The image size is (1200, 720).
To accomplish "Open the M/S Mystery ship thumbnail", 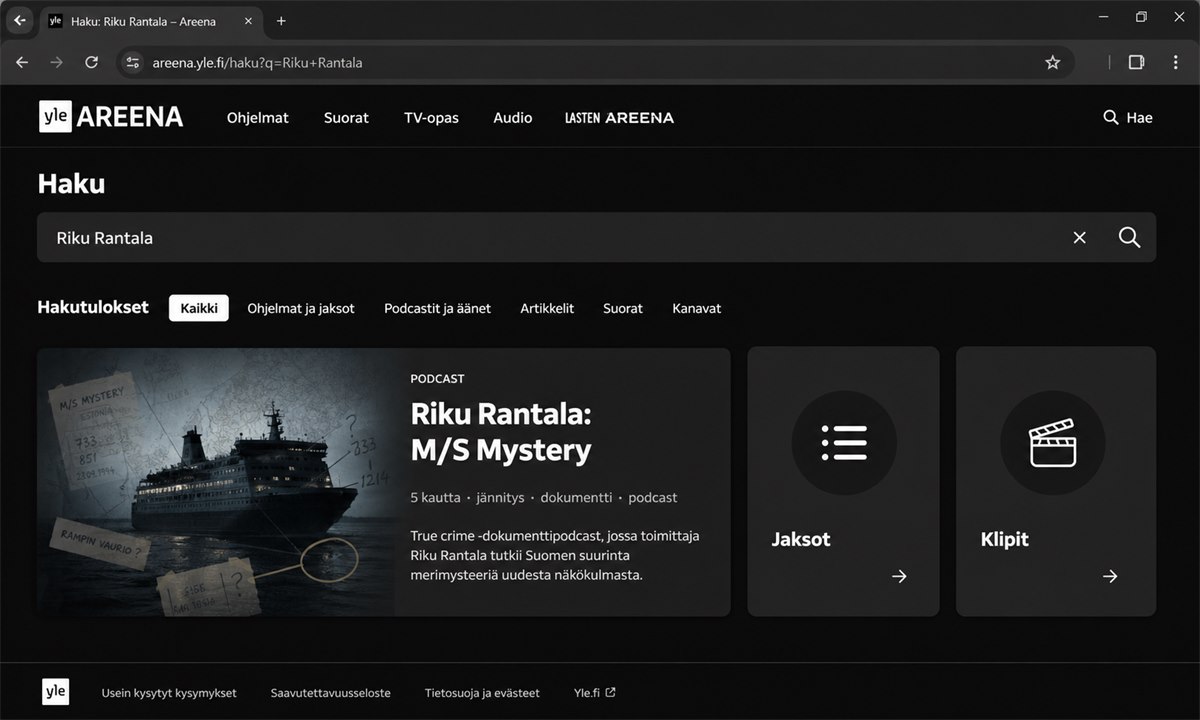I will point(216,482).
